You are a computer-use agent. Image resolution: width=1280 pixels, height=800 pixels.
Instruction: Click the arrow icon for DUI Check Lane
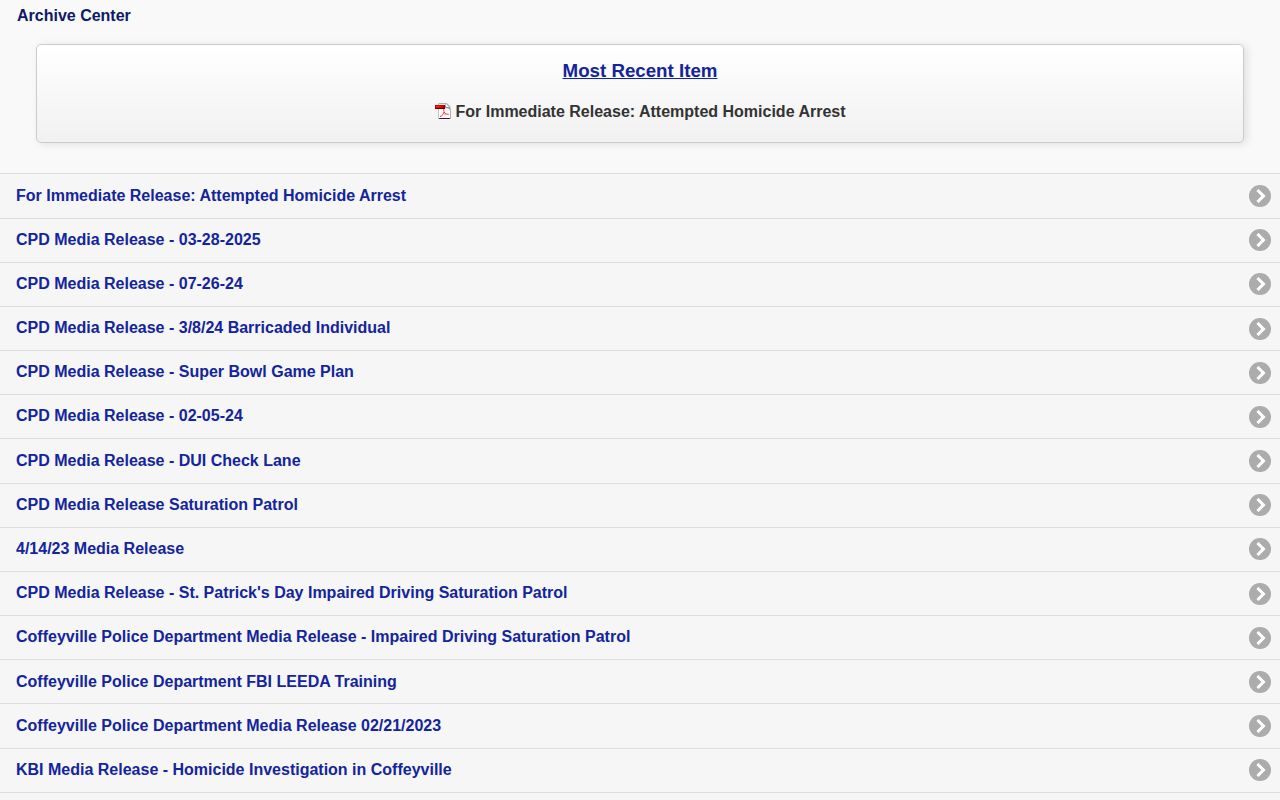point(1260,461)
